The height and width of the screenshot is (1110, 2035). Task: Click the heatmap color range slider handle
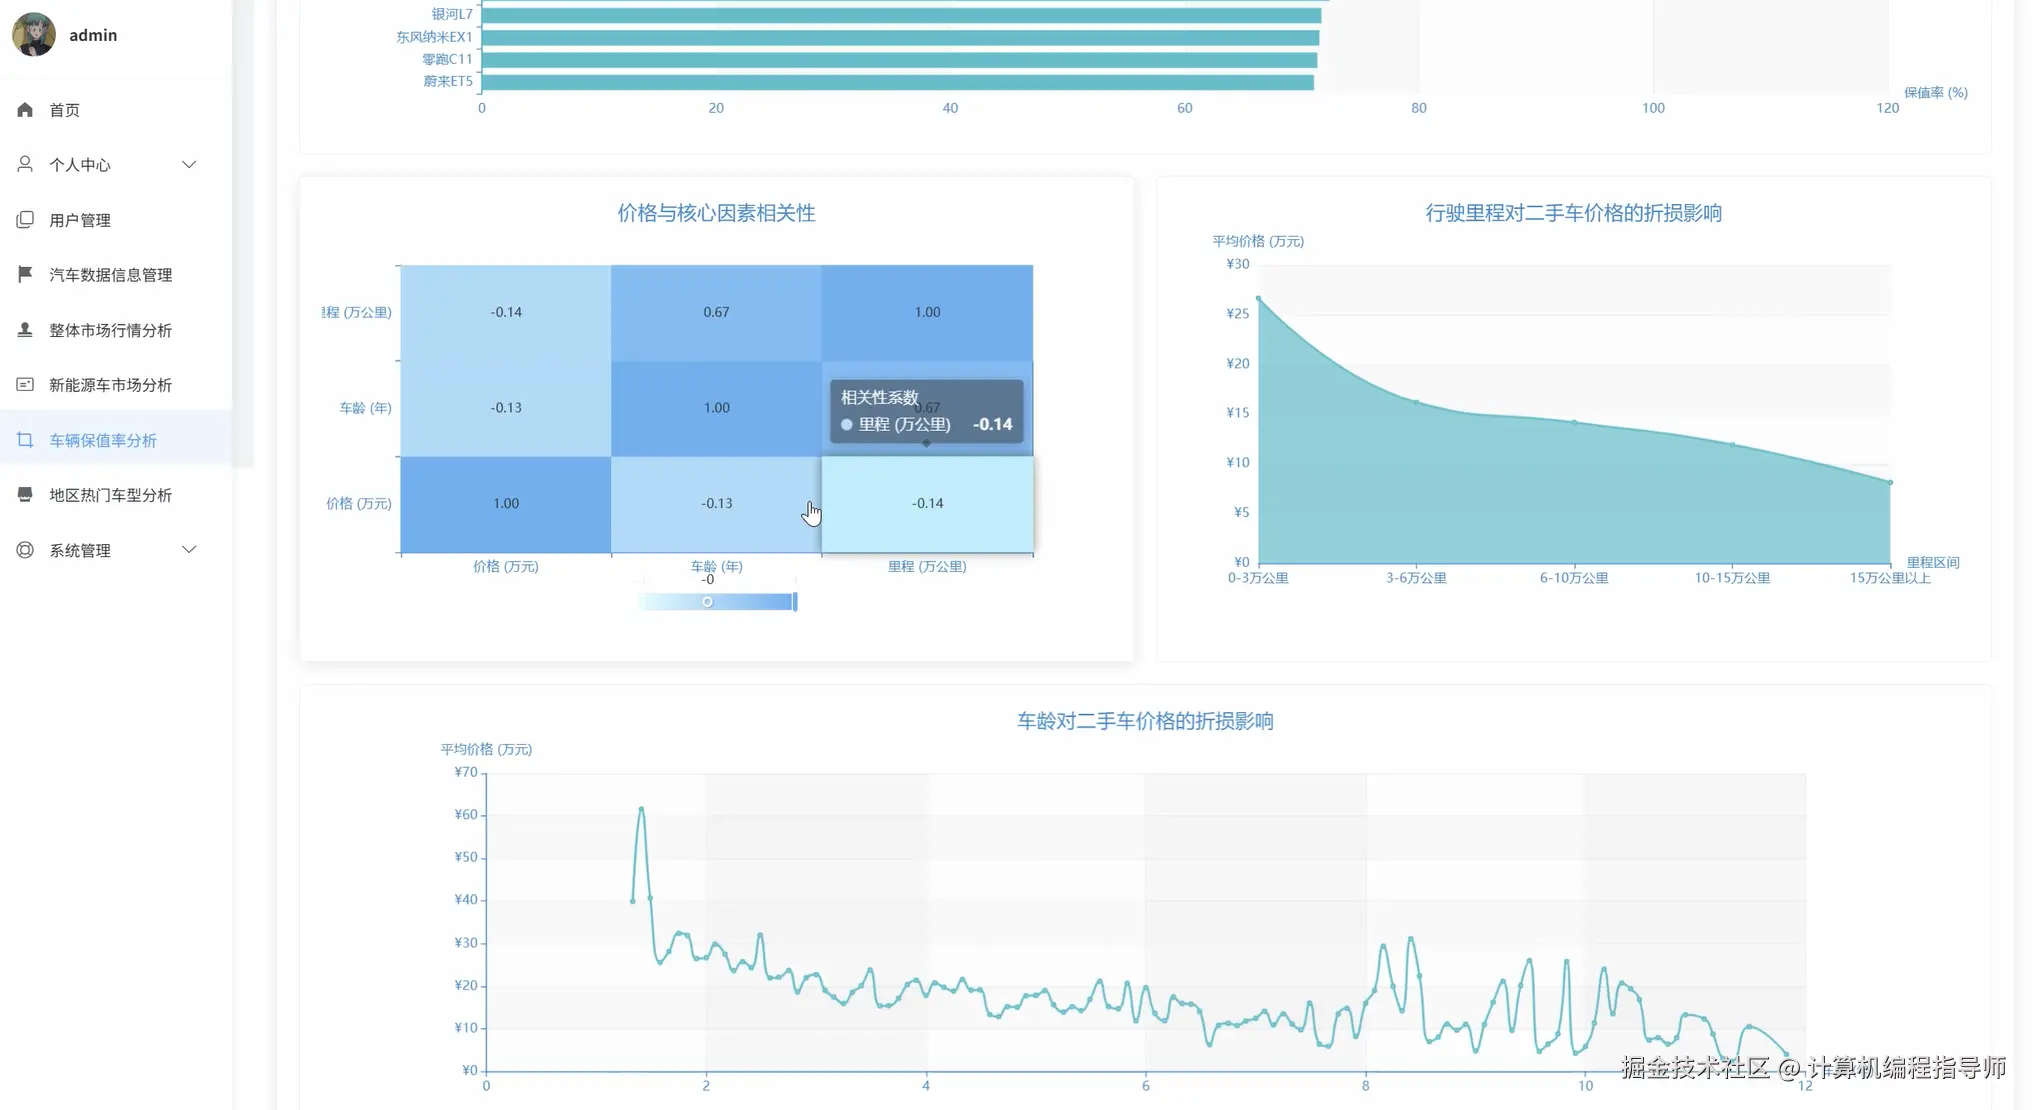coord(707,602)
